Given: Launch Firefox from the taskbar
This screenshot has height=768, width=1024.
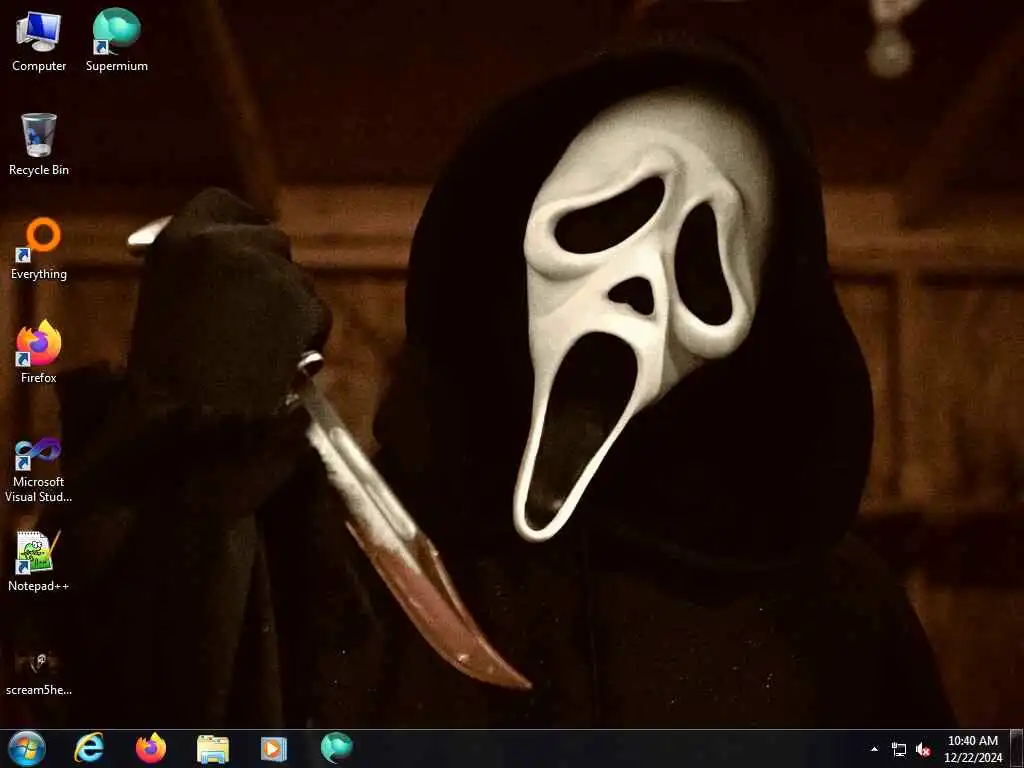Looking at the screenshot, I should click(x=151, y=748).
